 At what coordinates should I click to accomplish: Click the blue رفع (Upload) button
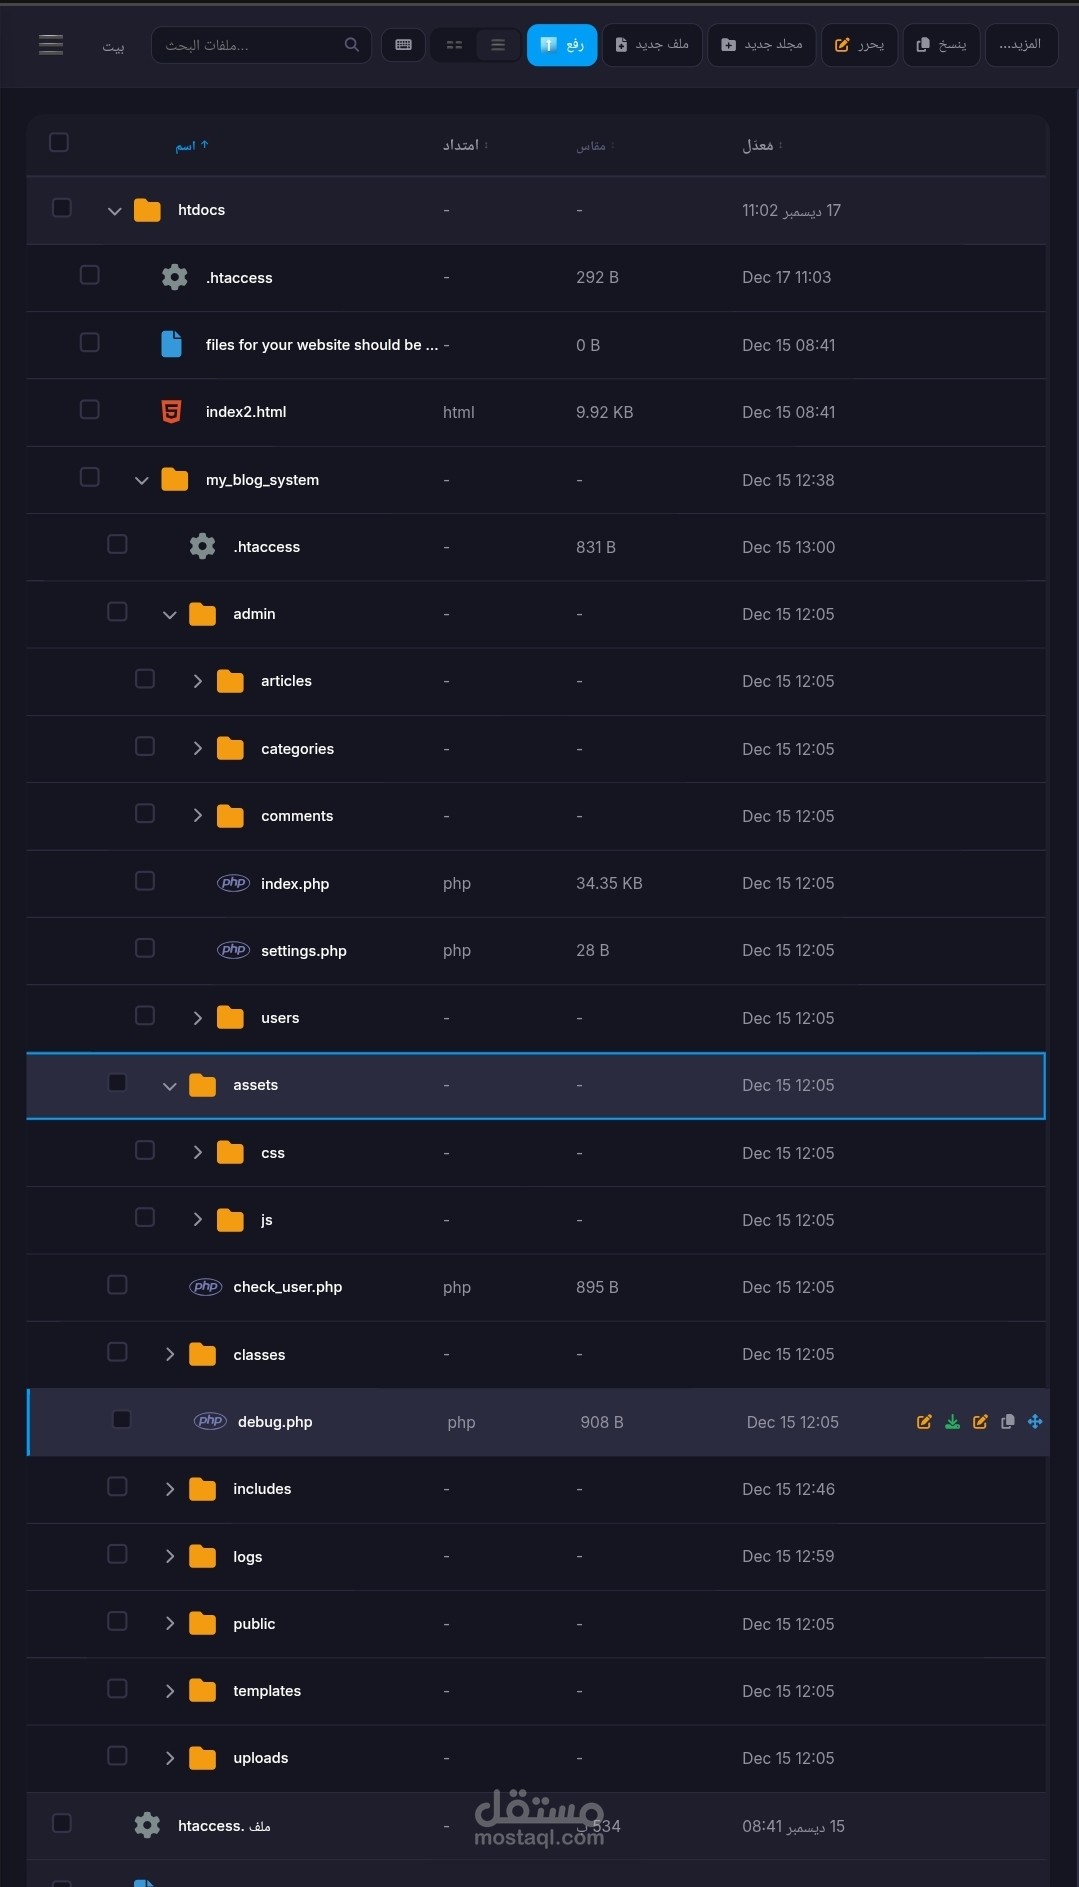[562, 45]
